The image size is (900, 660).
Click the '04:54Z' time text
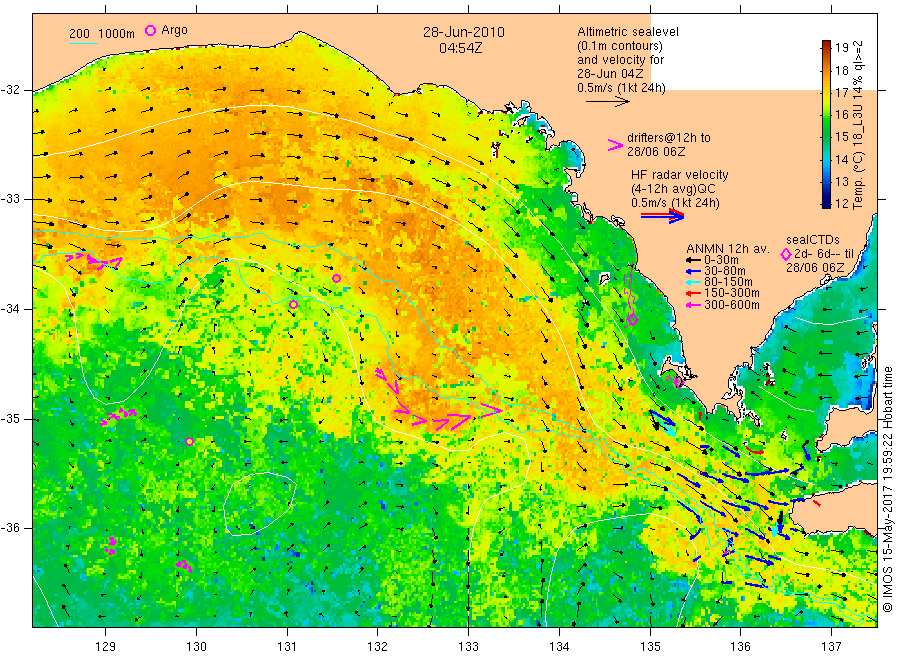click(x=460, y=48)
